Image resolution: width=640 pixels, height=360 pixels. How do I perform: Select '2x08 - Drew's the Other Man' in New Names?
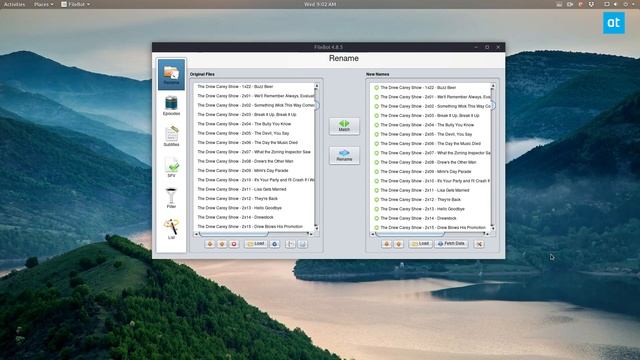[x=431, y=162]
